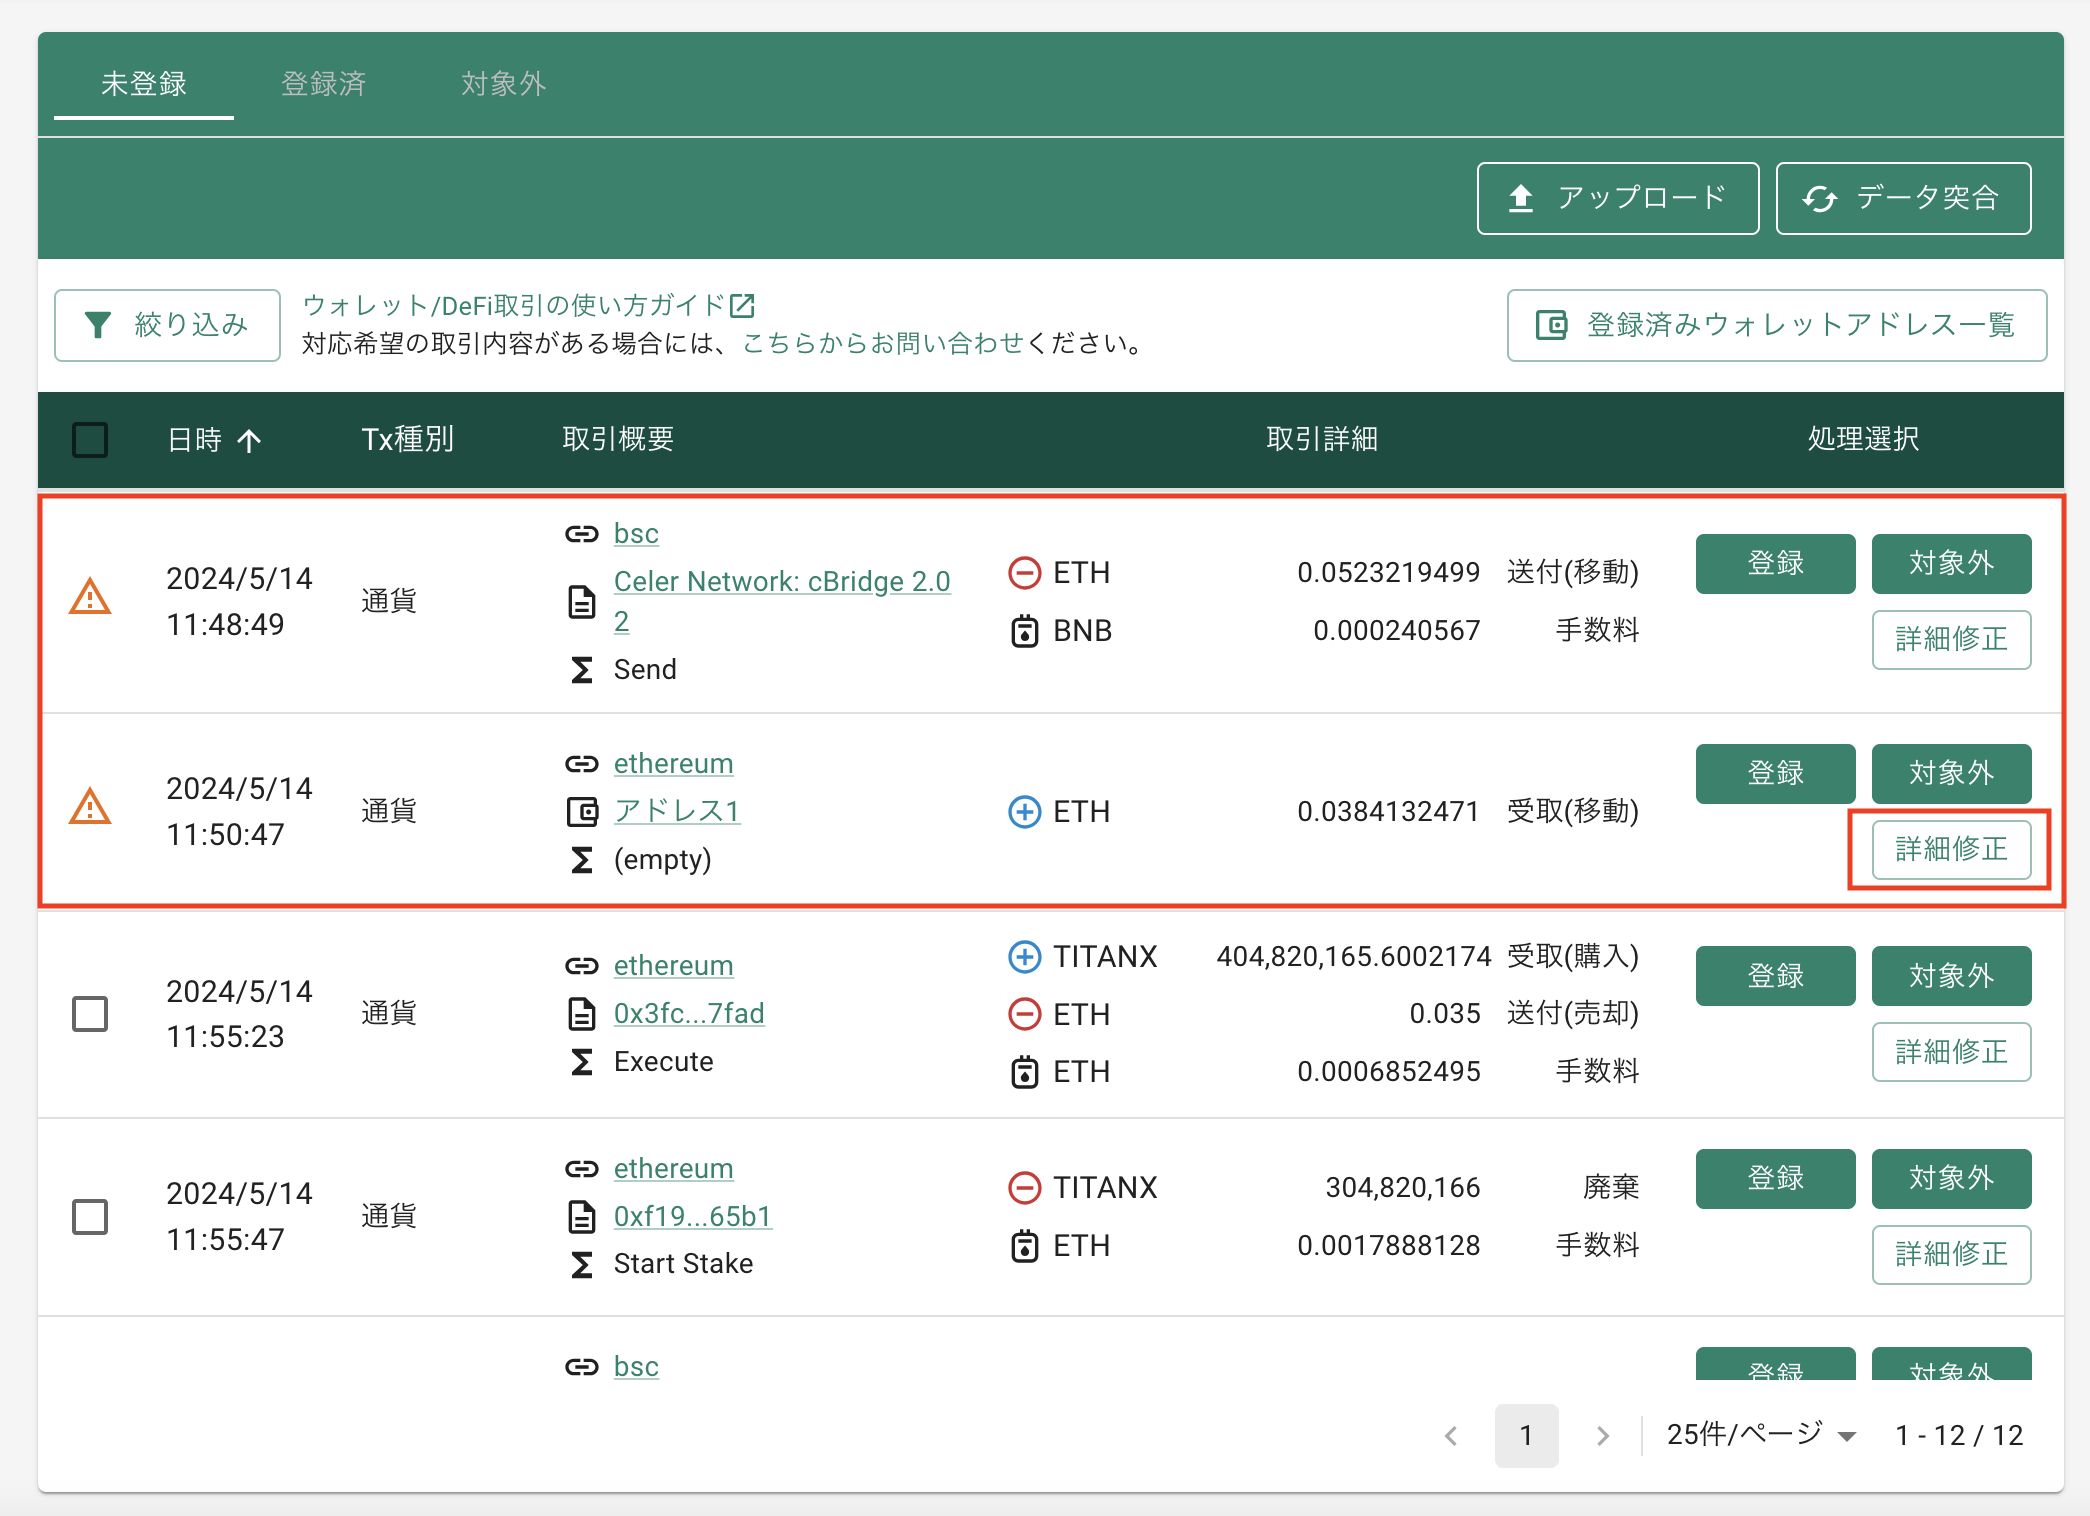Check the 11:55:23 transaction row checkbox
2090x1516 pixels.
90,1014
